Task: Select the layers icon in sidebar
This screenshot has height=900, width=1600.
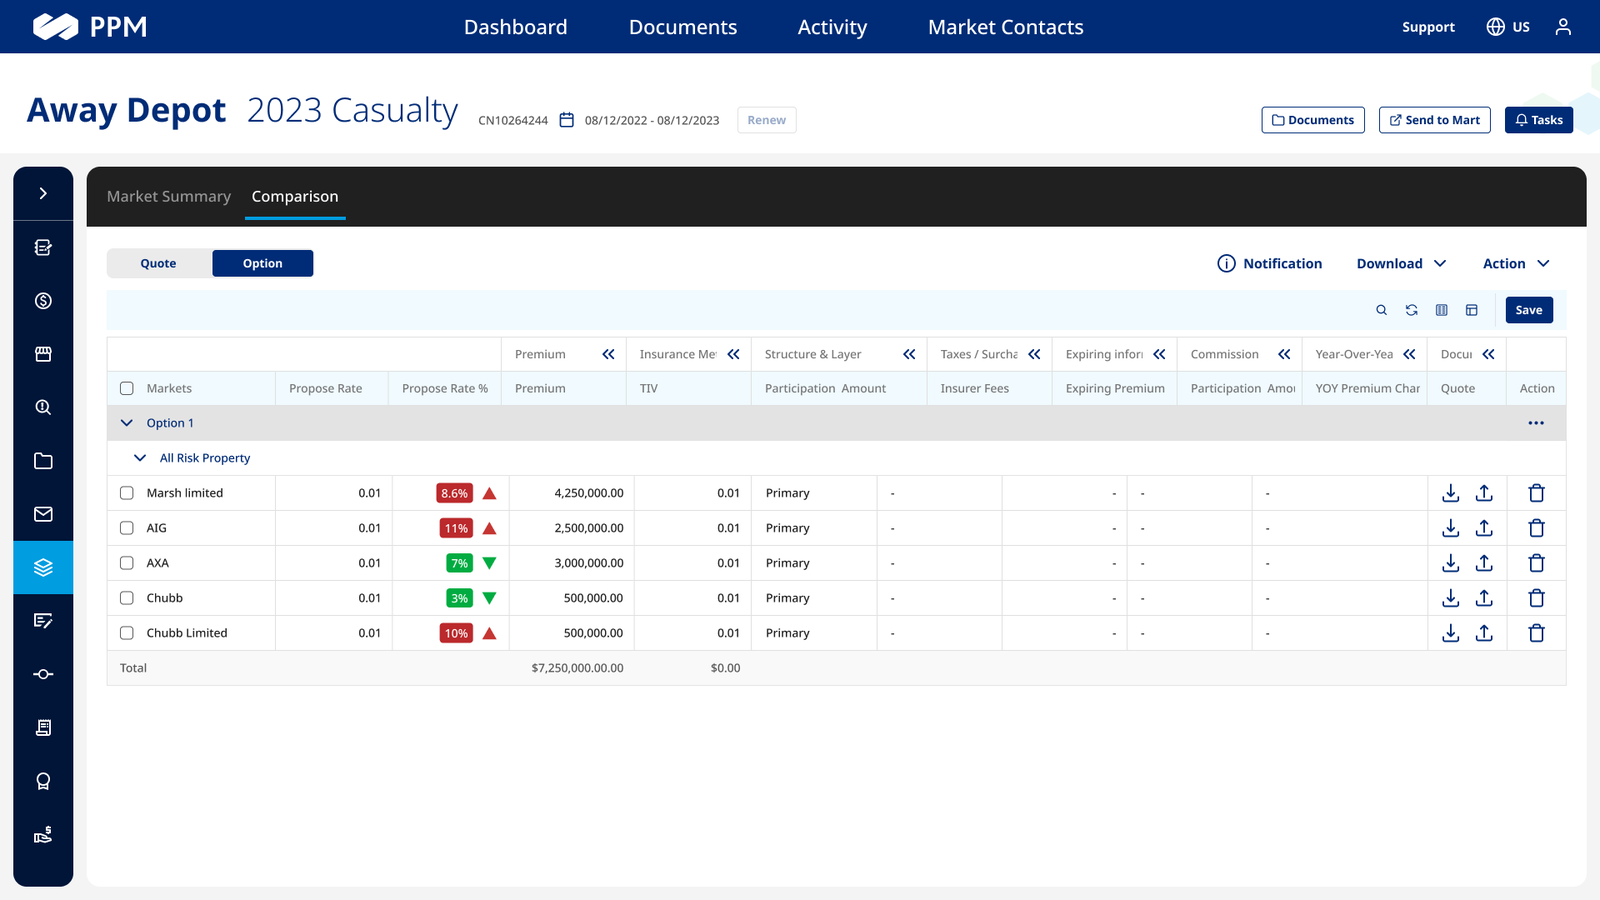Action: (43, 567)
